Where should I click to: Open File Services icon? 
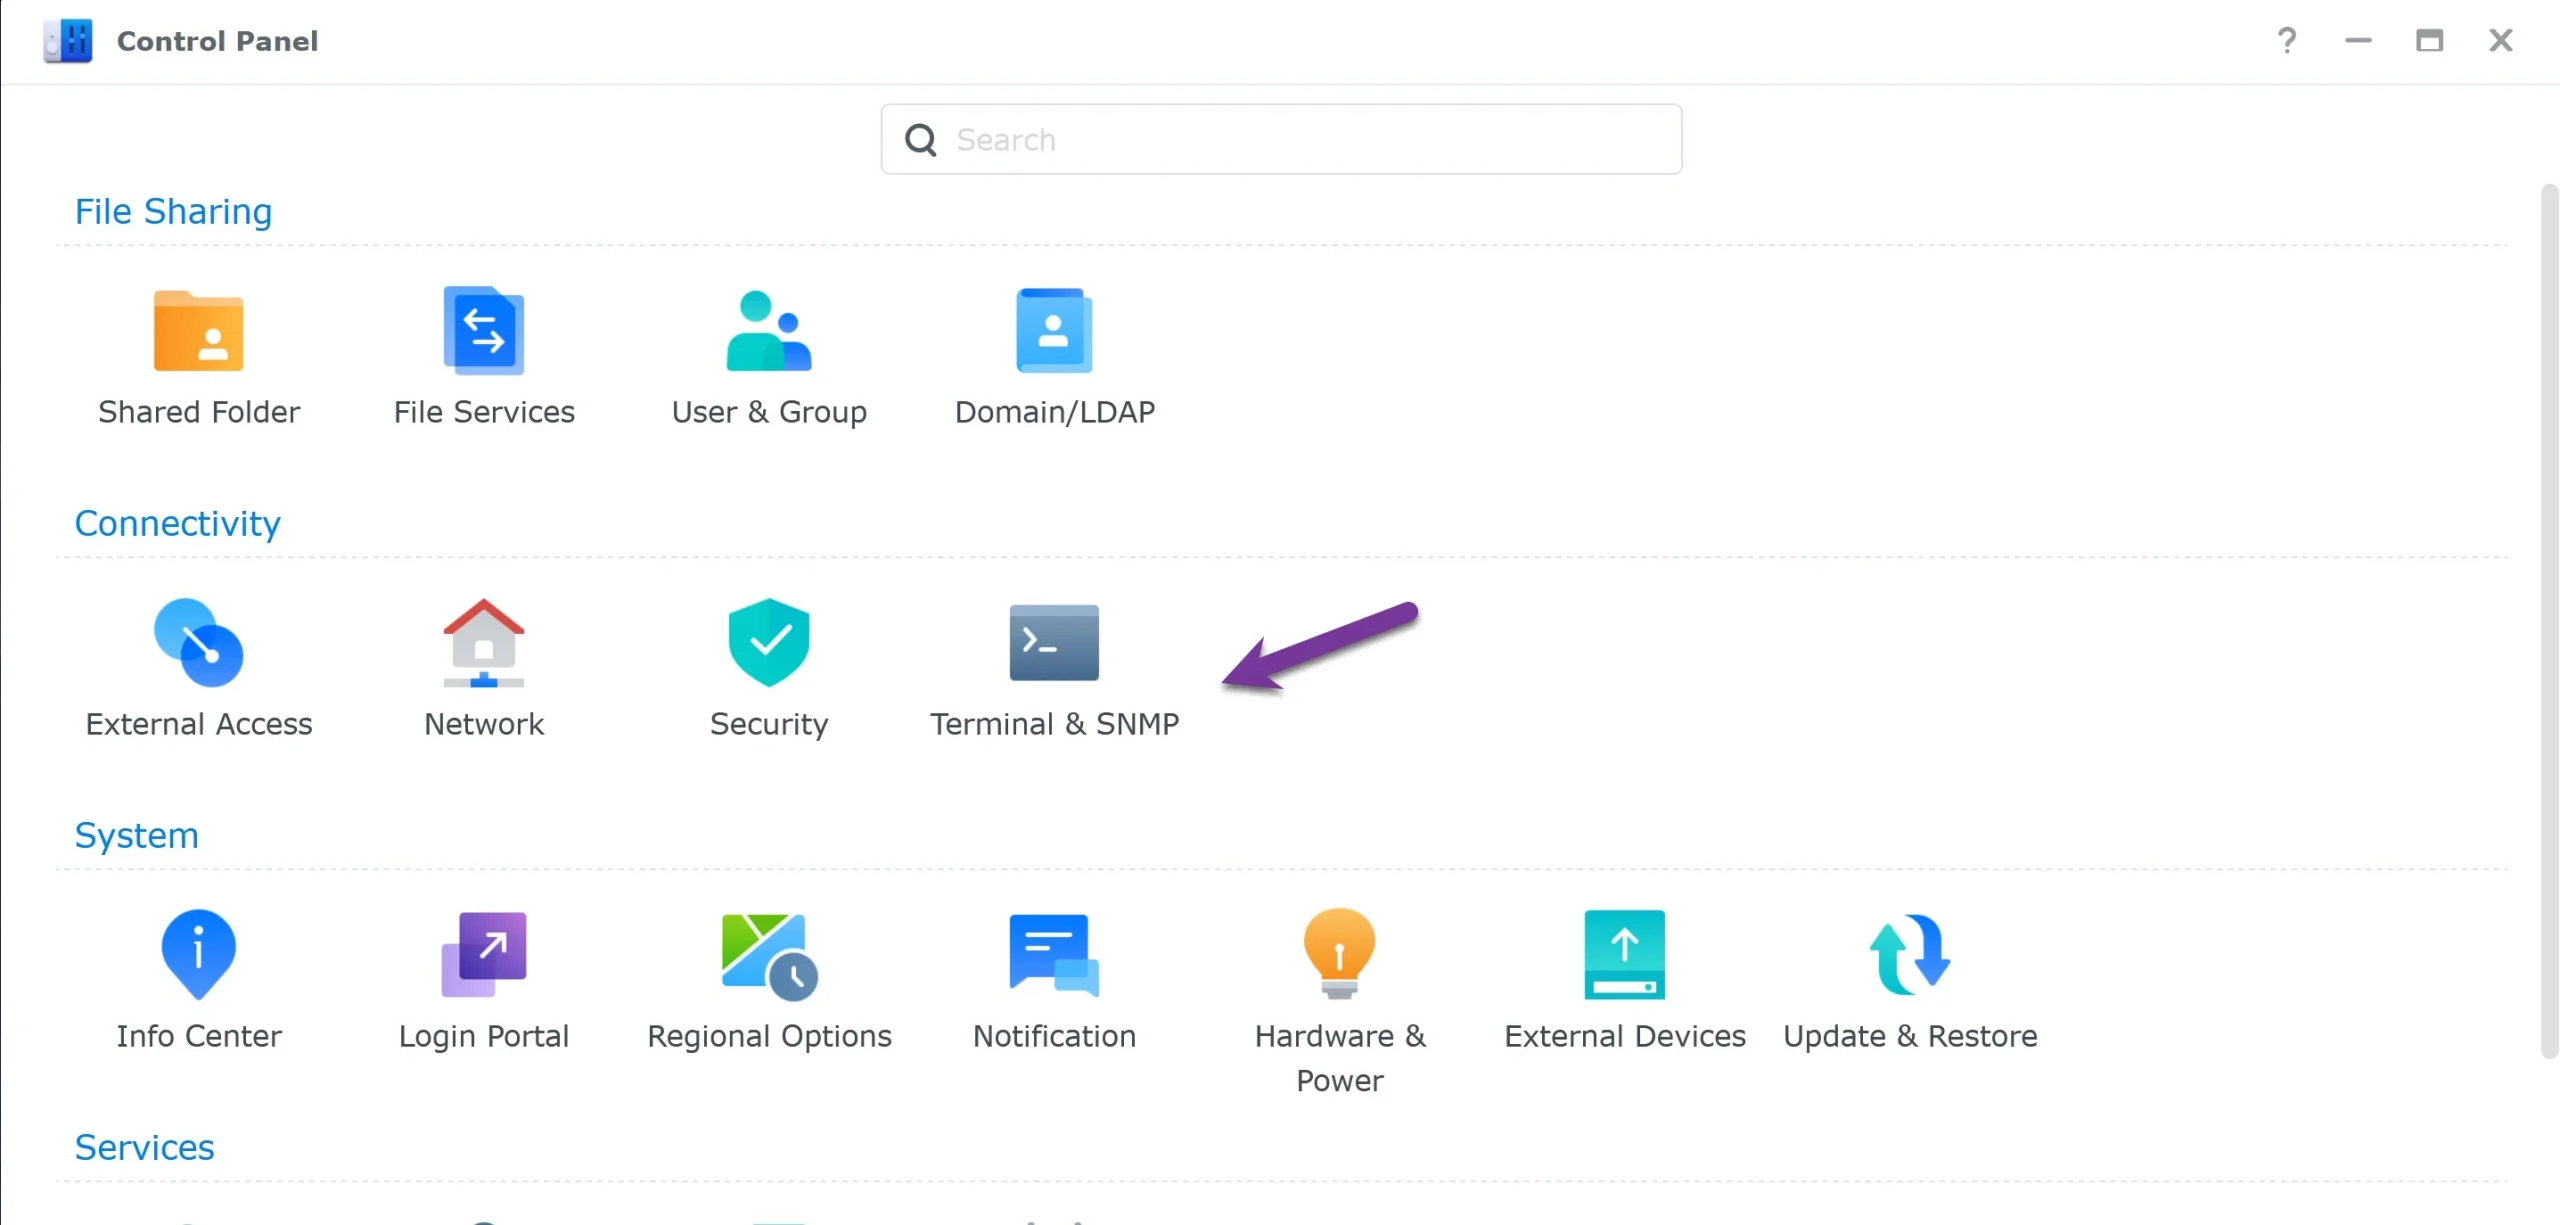tap(484, 332)
